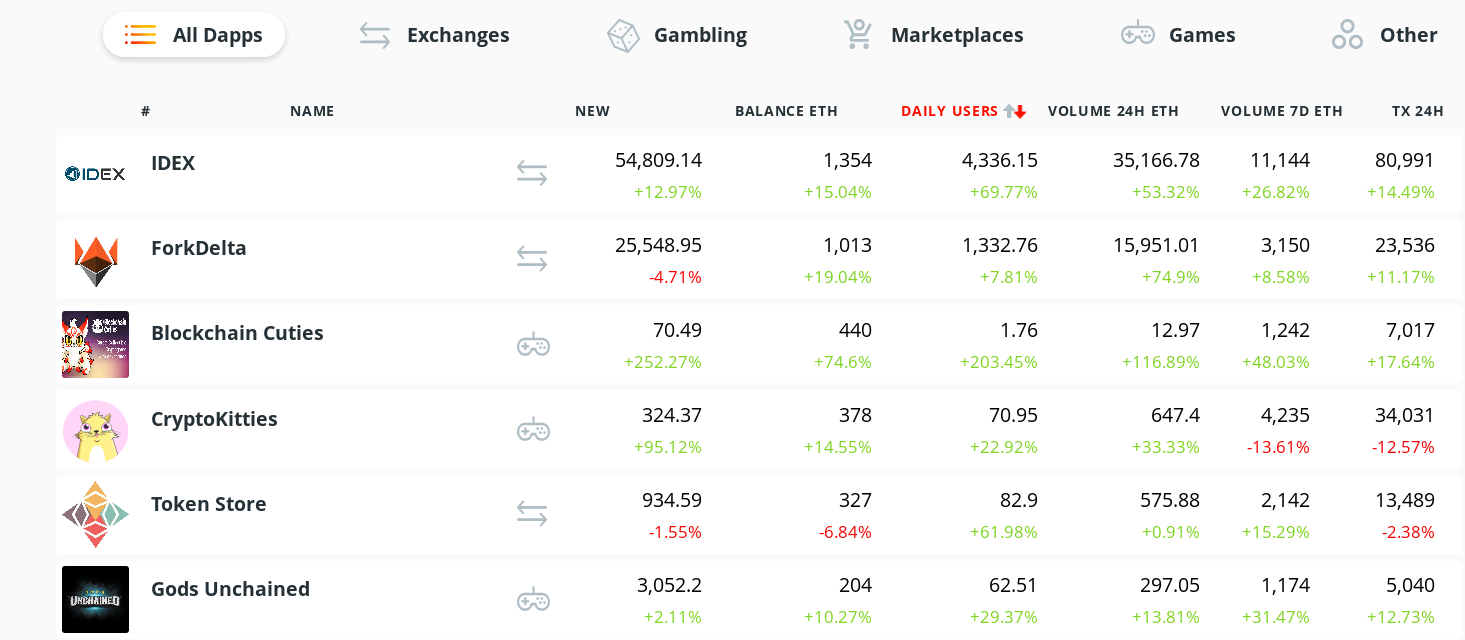Click exchange category icon in Token Store row
1465x640 pixels.
click(532, 514)
